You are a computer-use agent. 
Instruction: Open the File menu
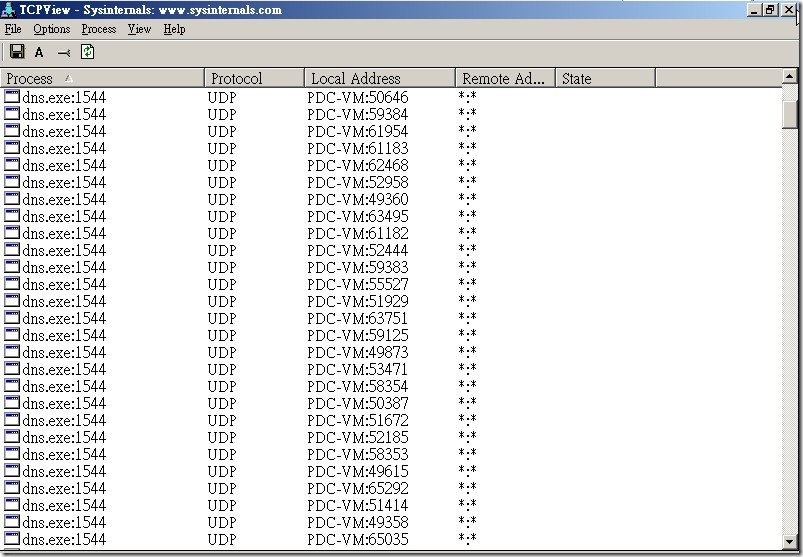13,29
